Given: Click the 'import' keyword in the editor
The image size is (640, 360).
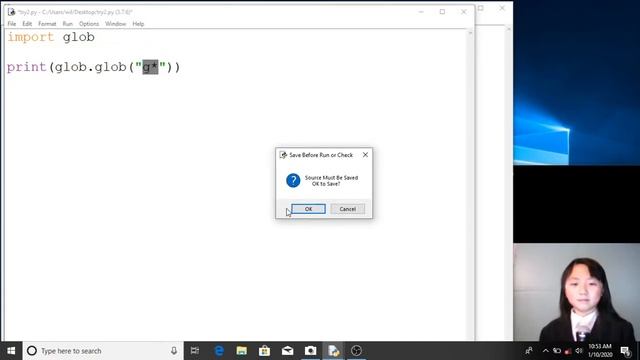Looking at the screenshot, I should [31, 37].
